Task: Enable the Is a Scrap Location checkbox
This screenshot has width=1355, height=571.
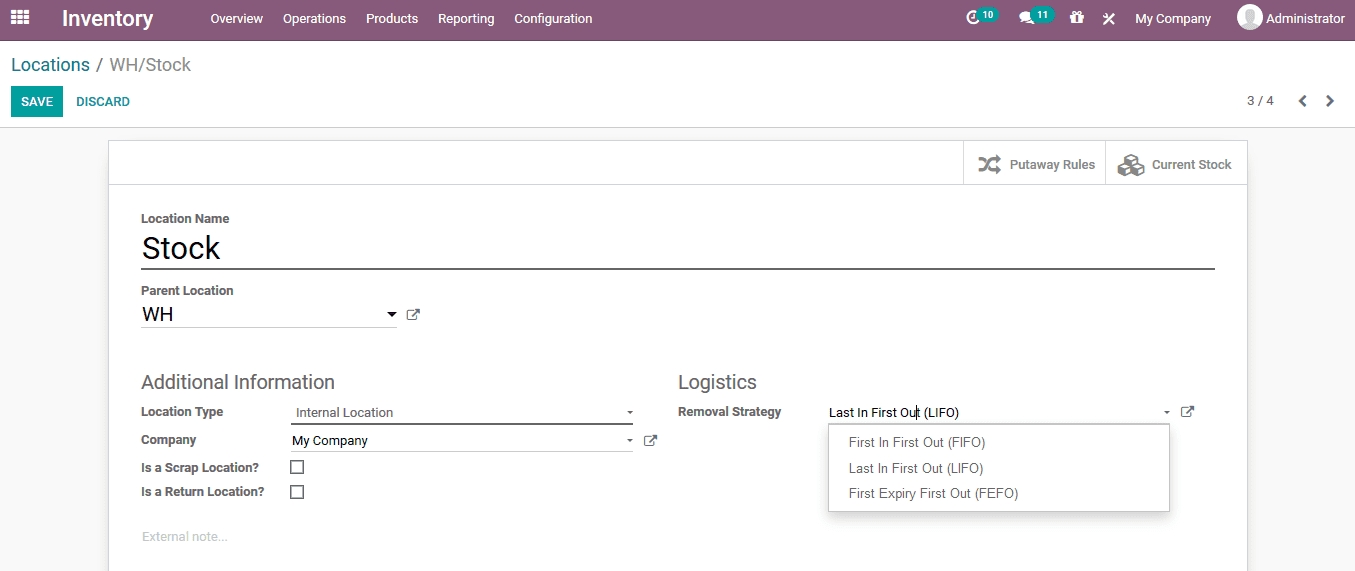Action: [297, 467]
